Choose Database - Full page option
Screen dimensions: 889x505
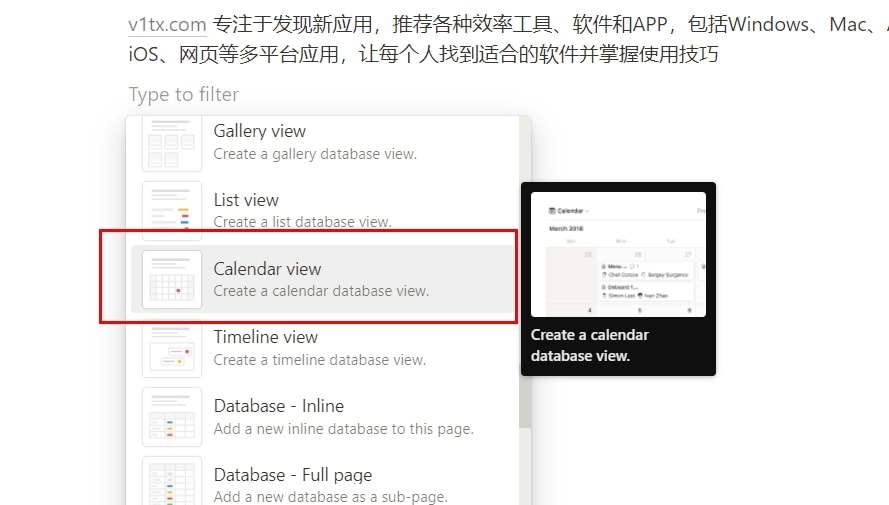(322, 481)
